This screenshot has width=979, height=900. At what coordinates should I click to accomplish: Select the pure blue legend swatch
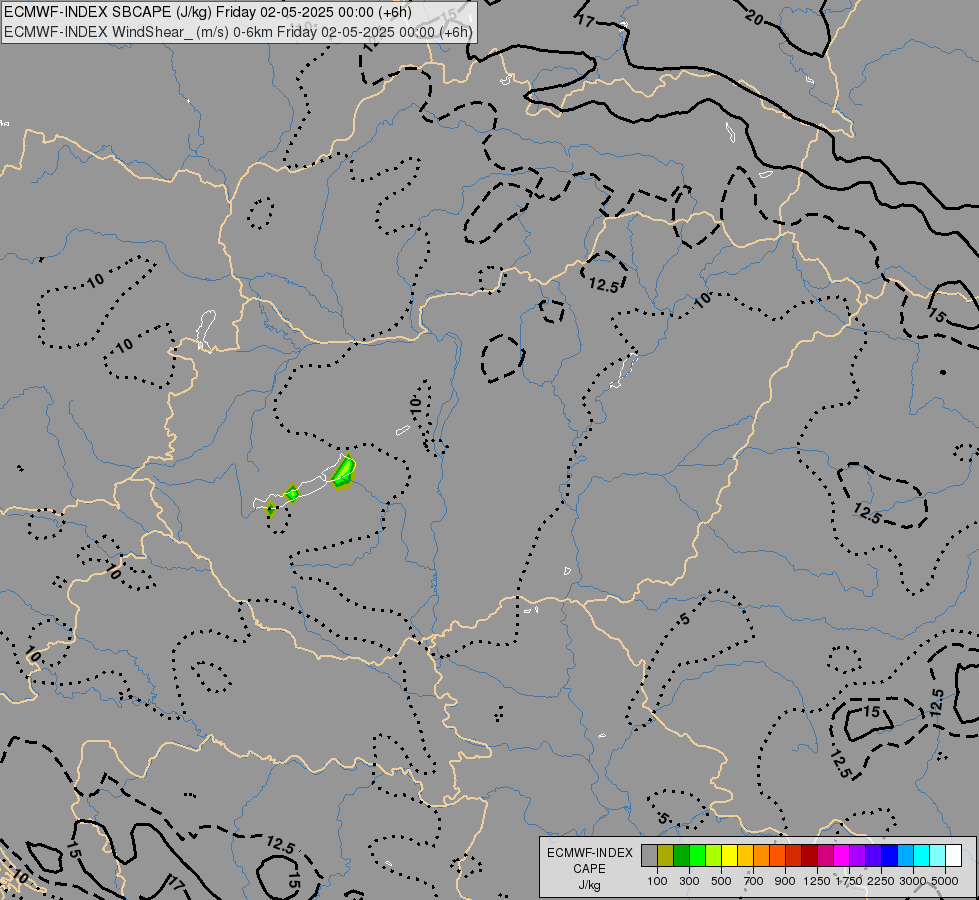point(890,856)
